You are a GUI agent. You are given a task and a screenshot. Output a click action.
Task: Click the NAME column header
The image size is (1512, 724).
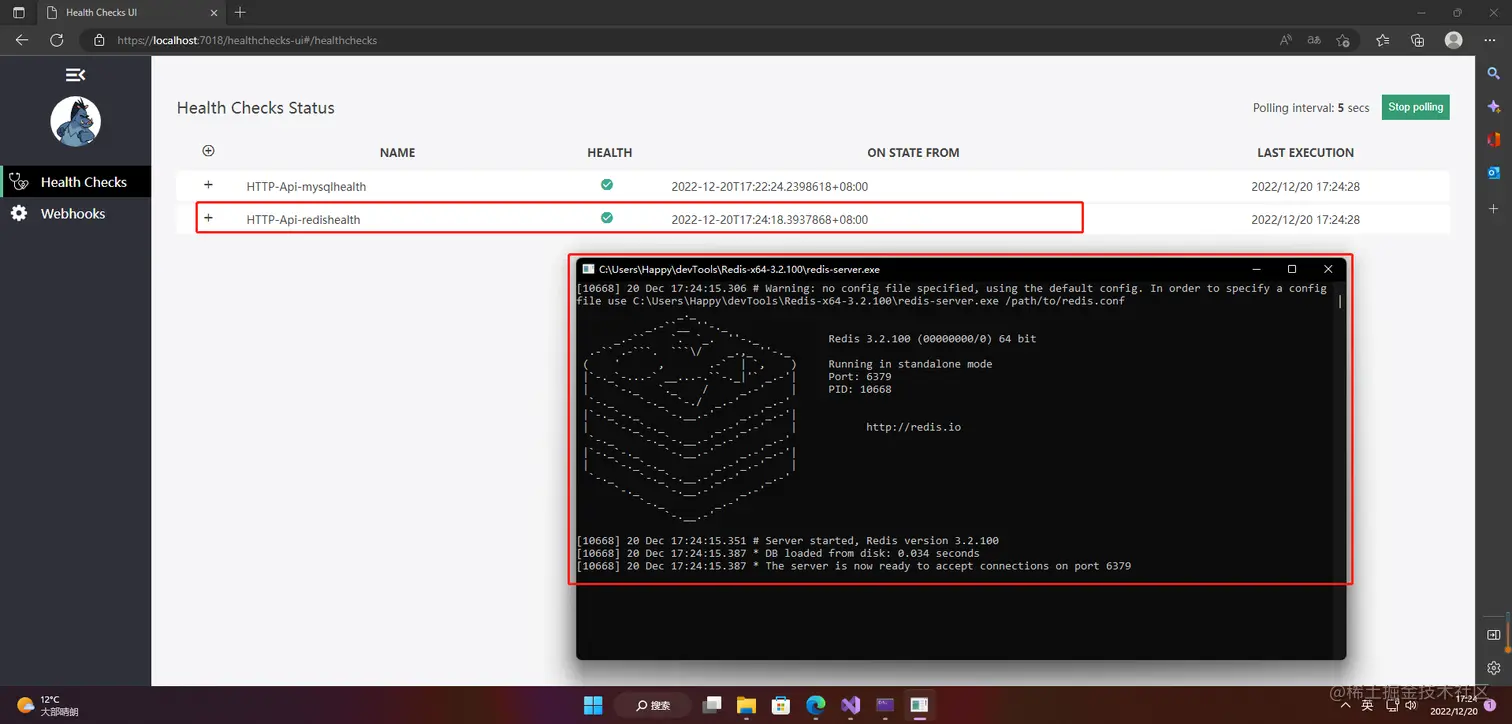[397, 153]
